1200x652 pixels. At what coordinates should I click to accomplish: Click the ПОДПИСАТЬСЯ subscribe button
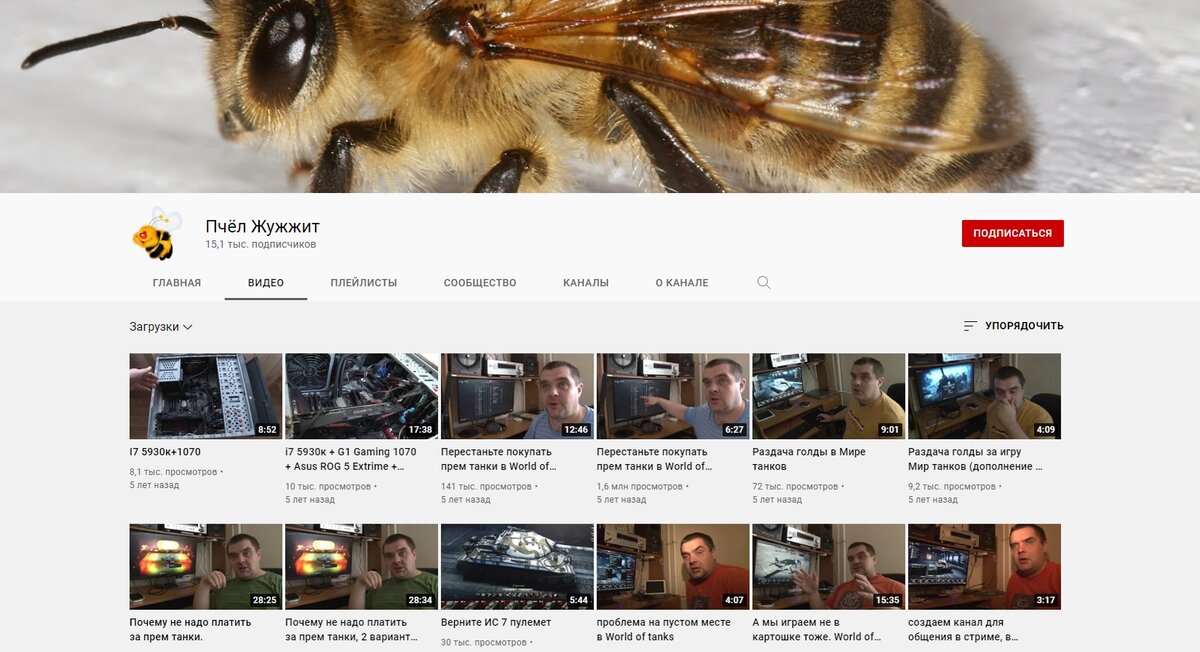click(x=1012, y=232)
